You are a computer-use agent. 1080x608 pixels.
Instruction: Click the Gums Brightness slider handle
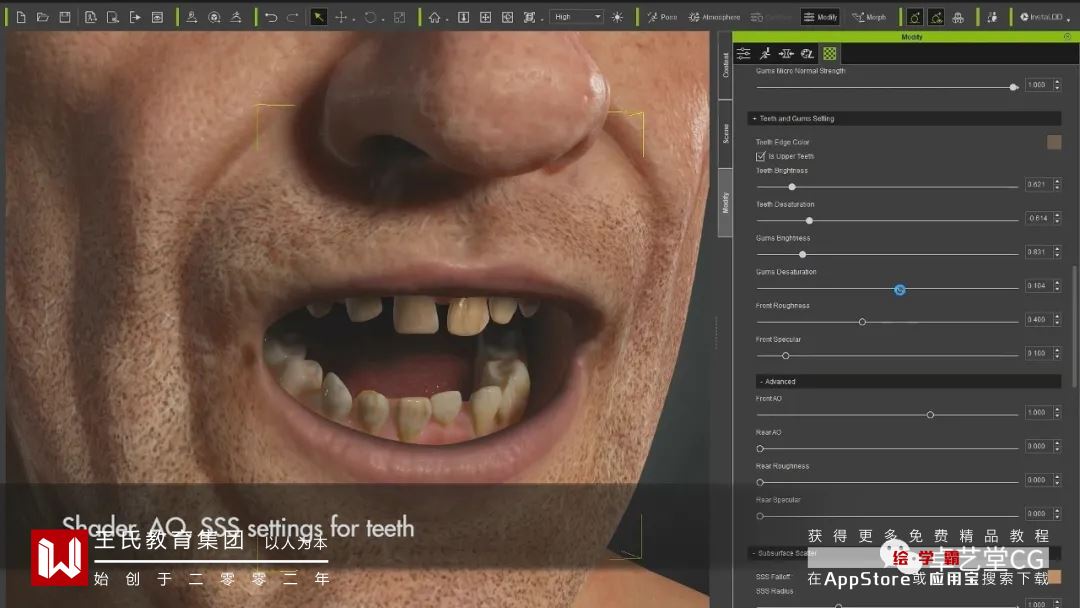pos(802,254)
